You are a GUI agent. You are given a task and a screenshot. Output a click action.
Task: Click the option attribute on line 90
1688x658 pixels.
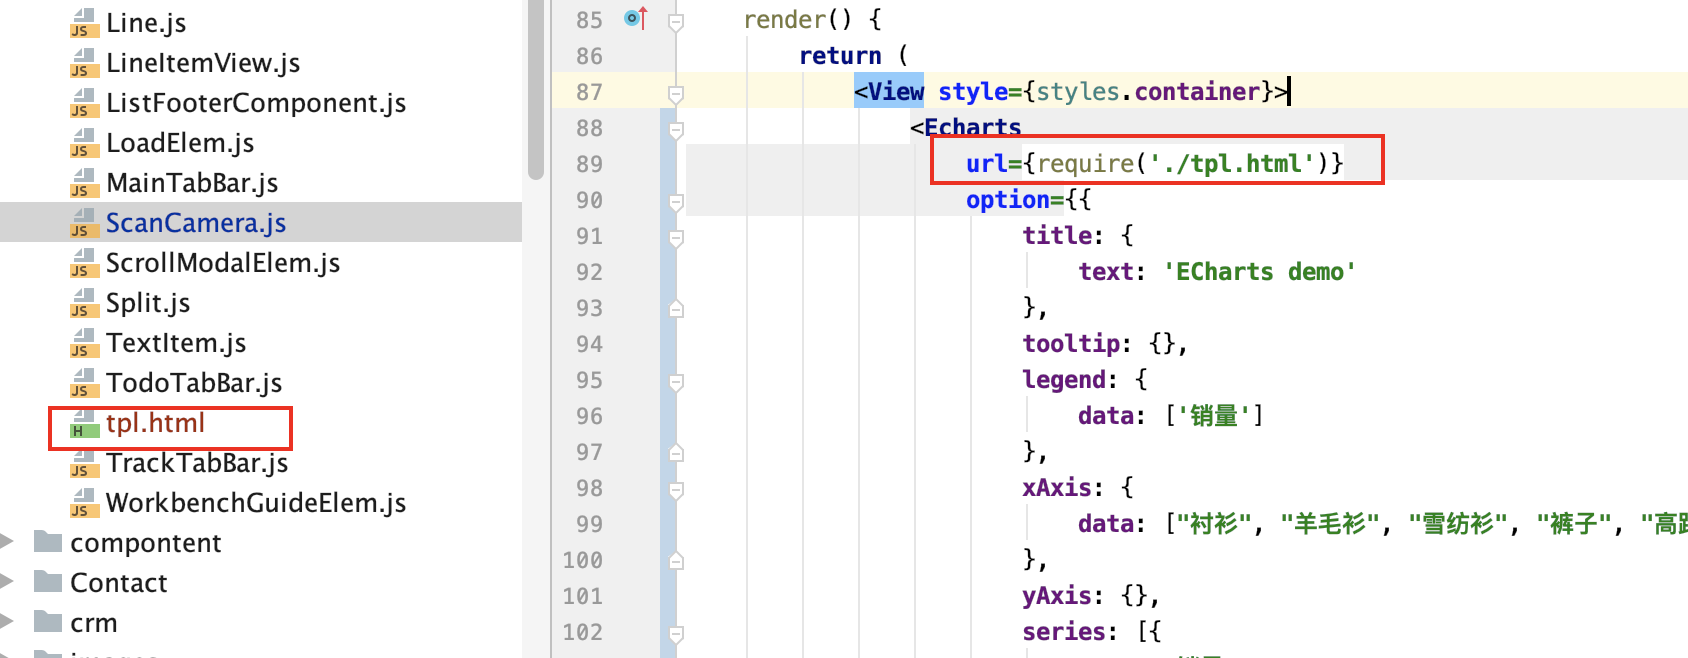click(x=1007, y=200)
